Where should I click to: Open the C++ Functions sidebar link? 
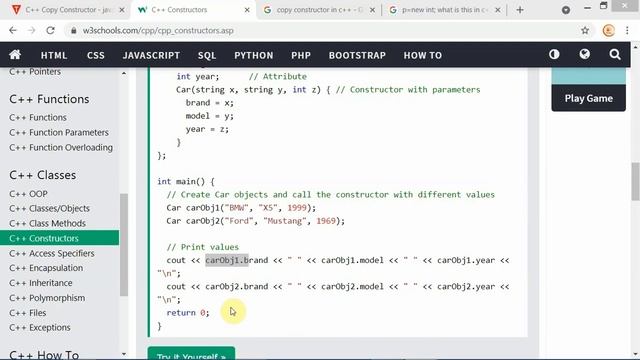[x=38, y=118]
